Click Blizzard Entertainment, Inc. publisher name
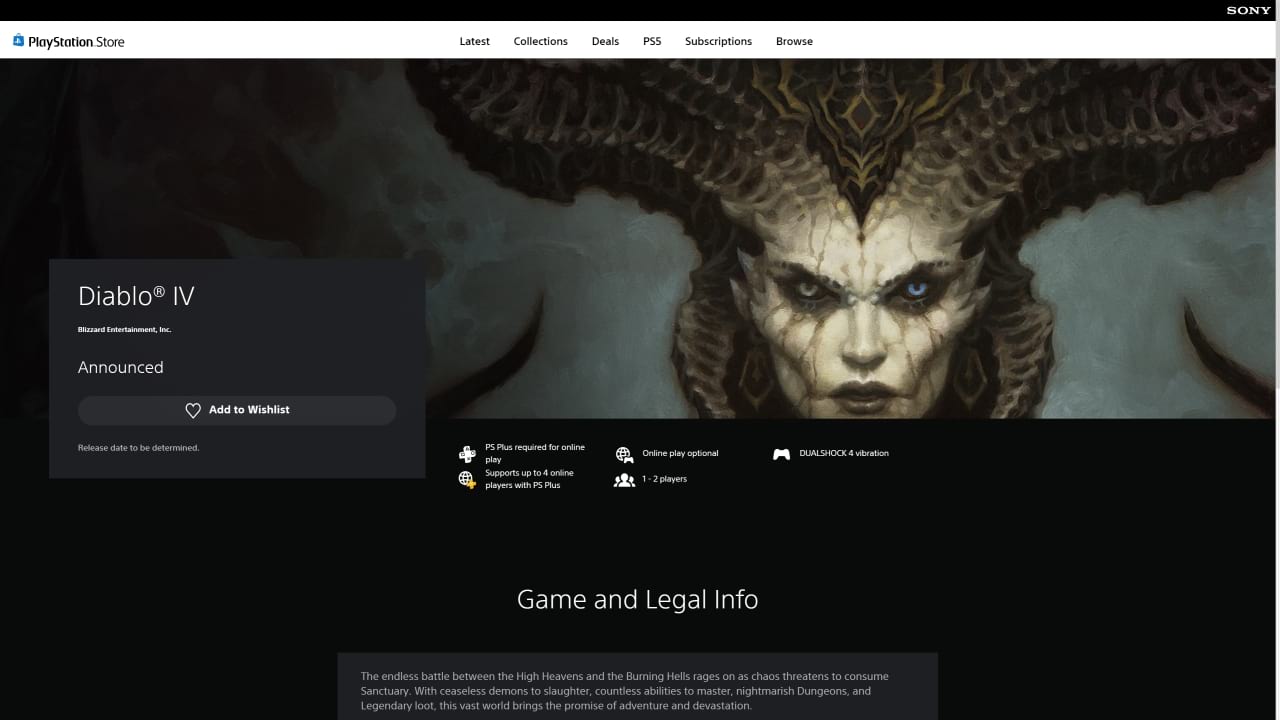 pos(125,330)
